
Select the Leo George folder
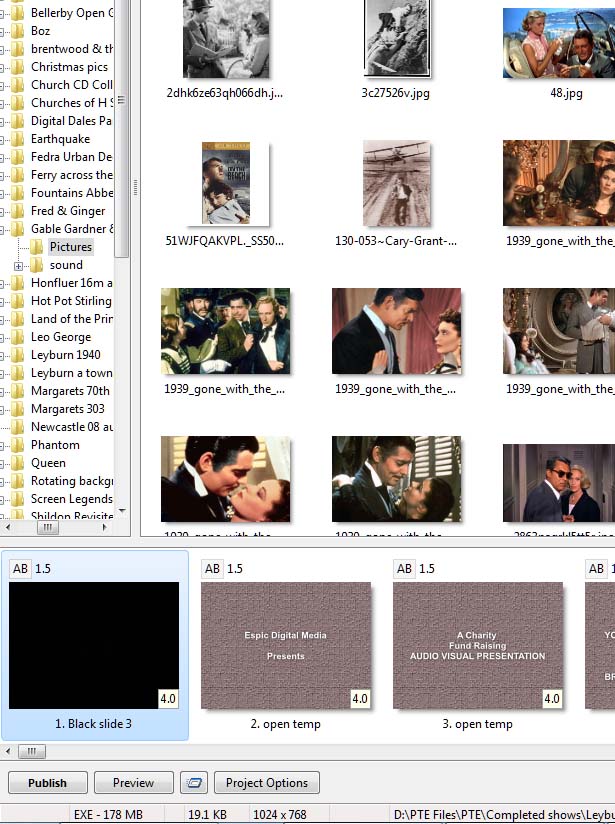61,337
